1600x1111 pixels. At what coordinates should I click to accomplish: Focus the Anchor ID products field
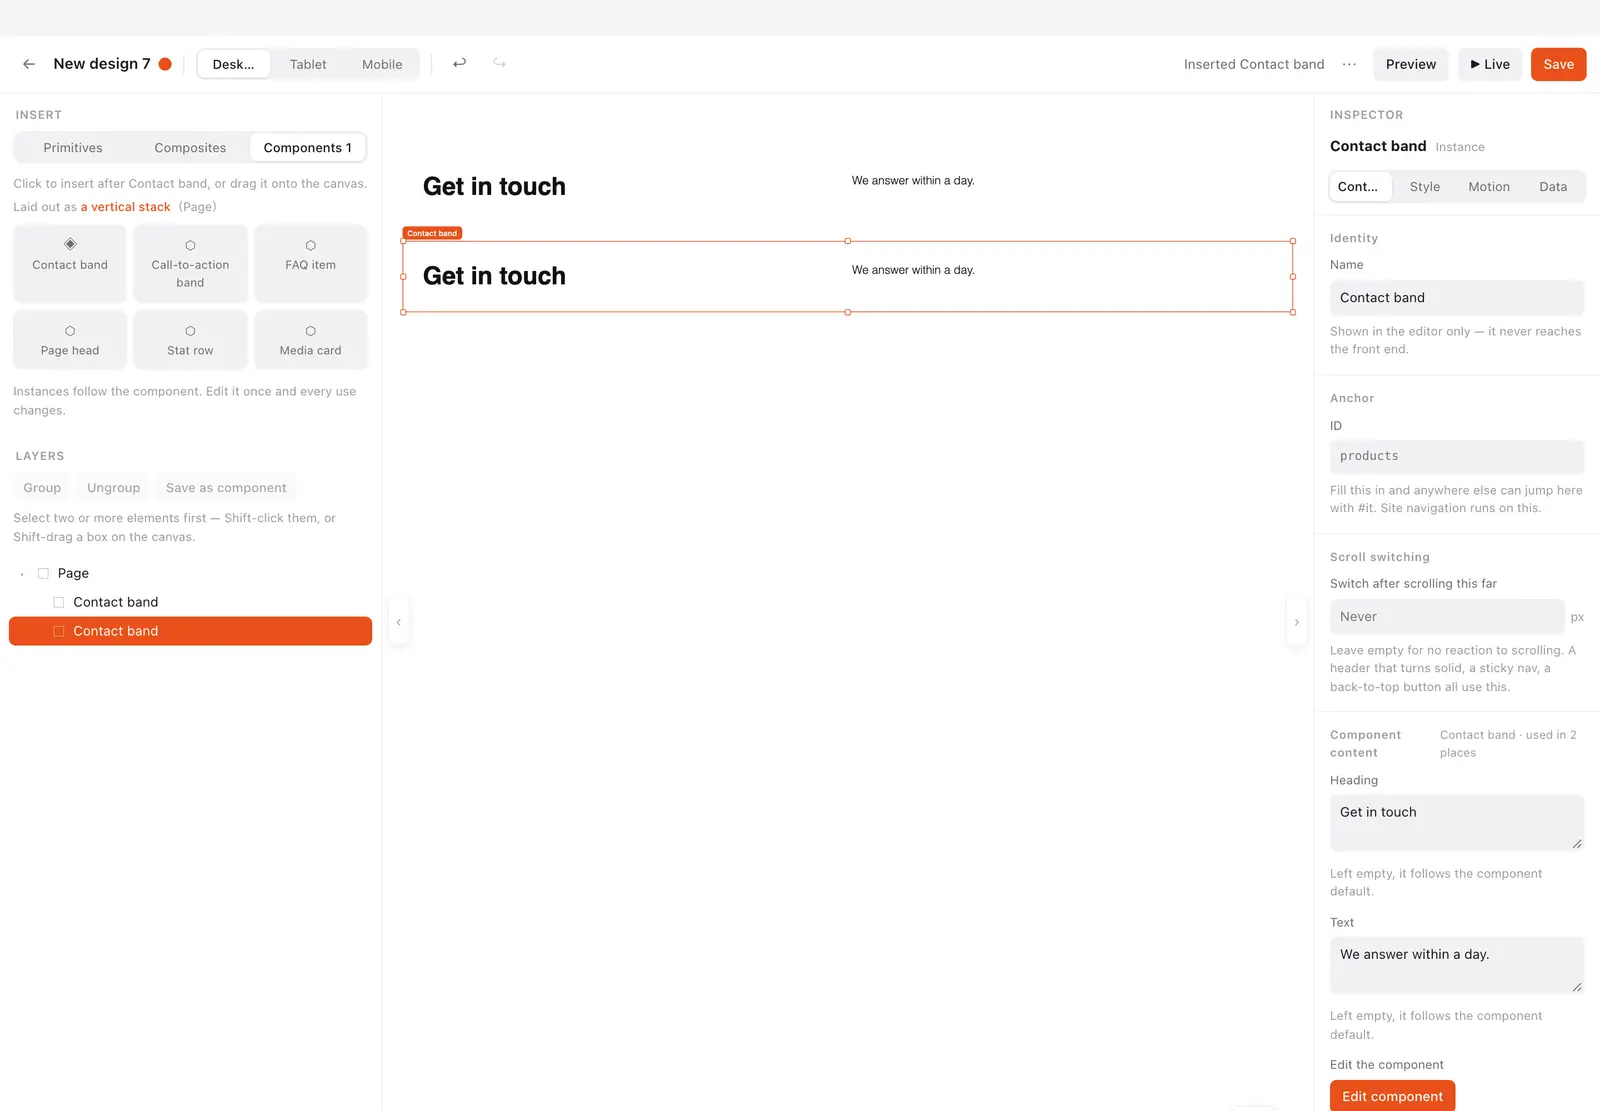point(1457,456)
